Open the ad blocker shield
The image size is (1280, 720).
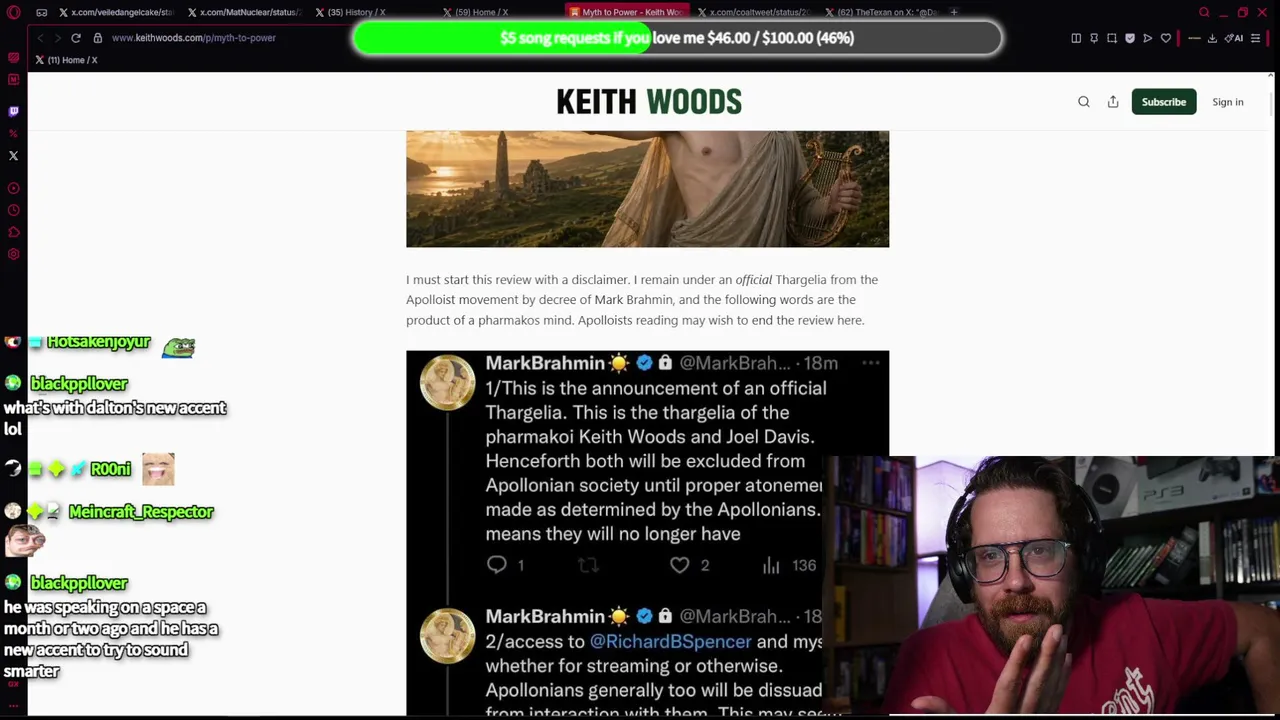point(1130,38)
